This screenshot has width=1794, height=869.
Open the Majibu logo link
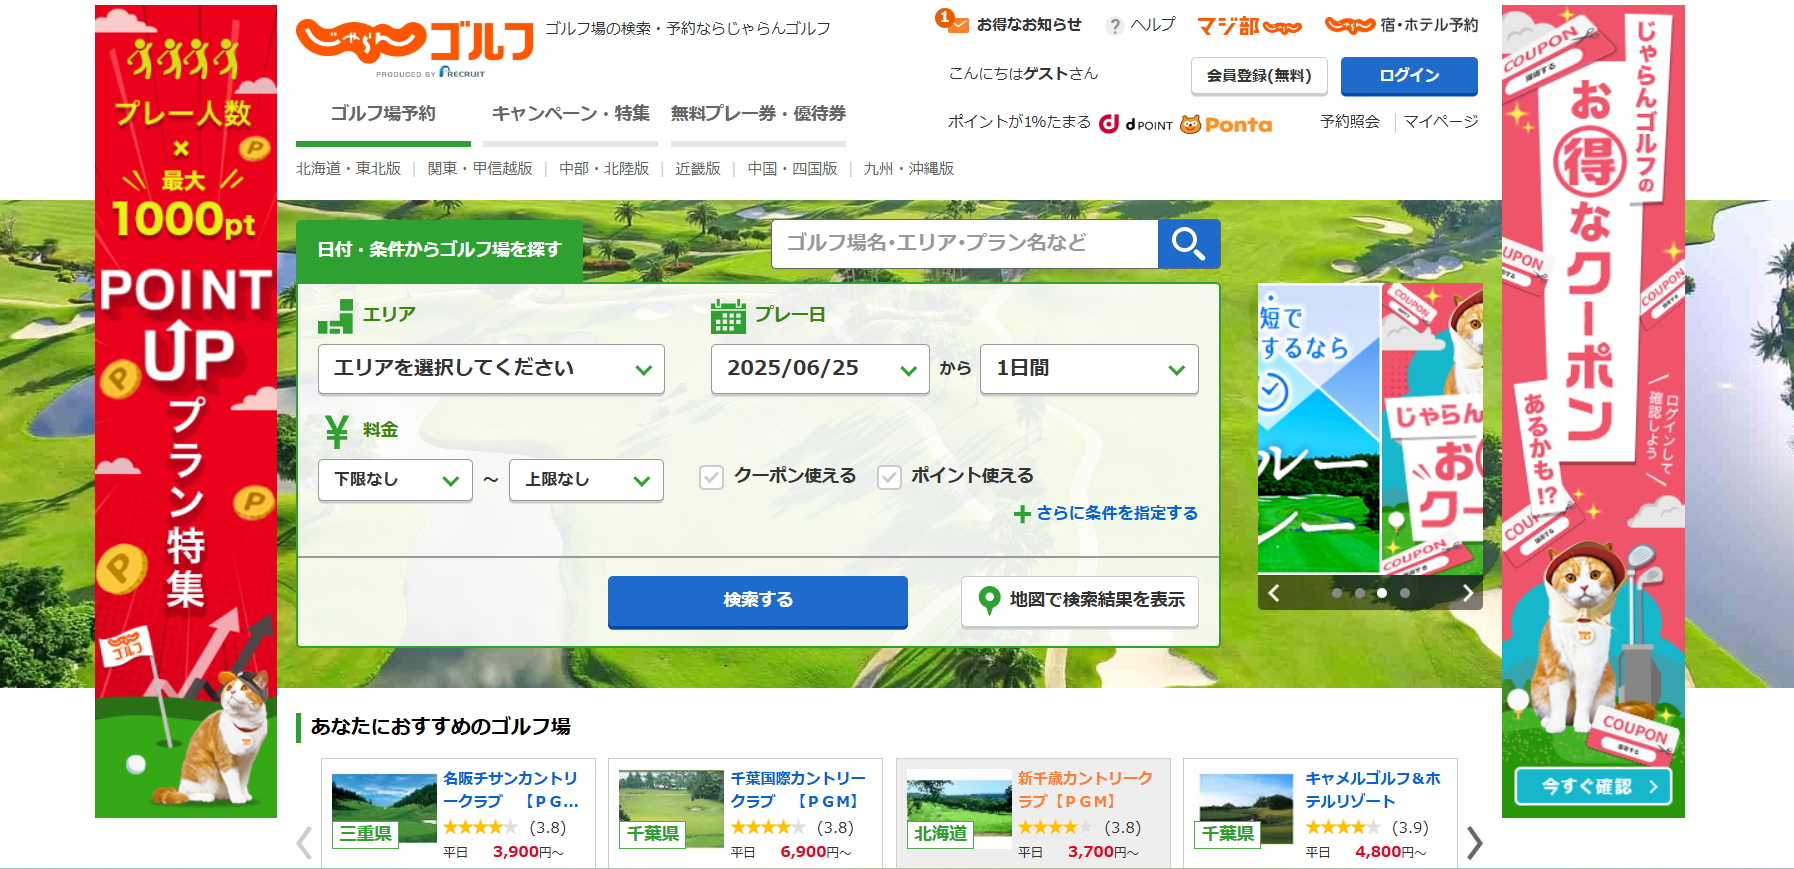1249,26
